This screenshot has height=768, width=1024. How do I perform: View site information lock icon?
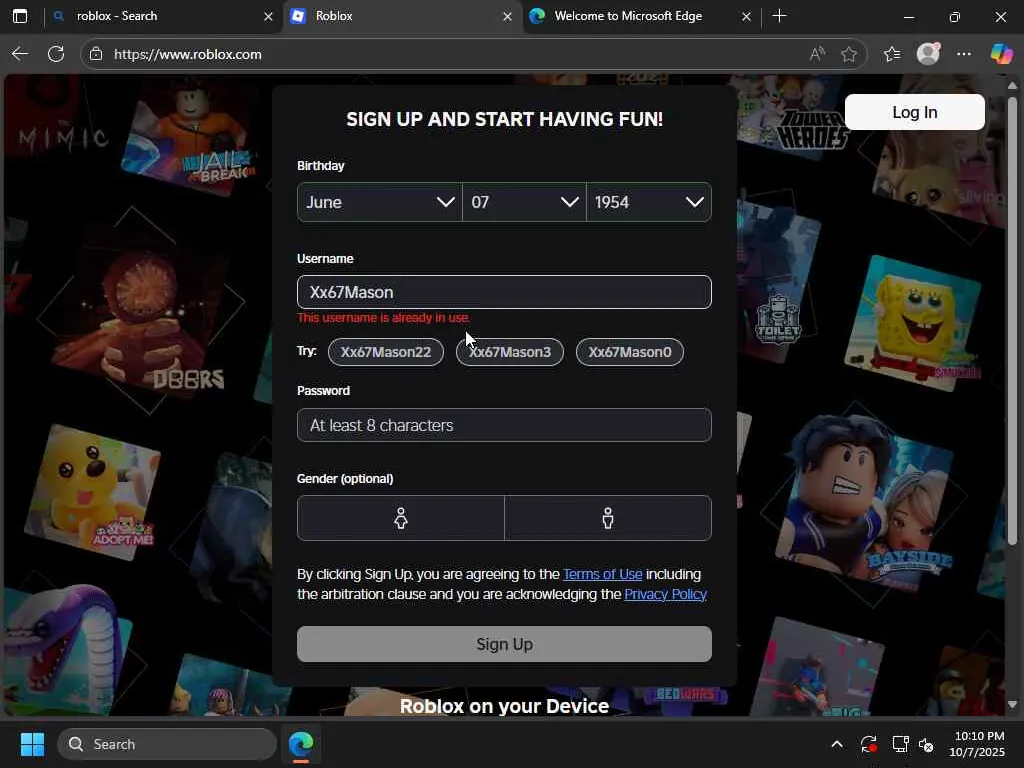[x=96, y=54]
